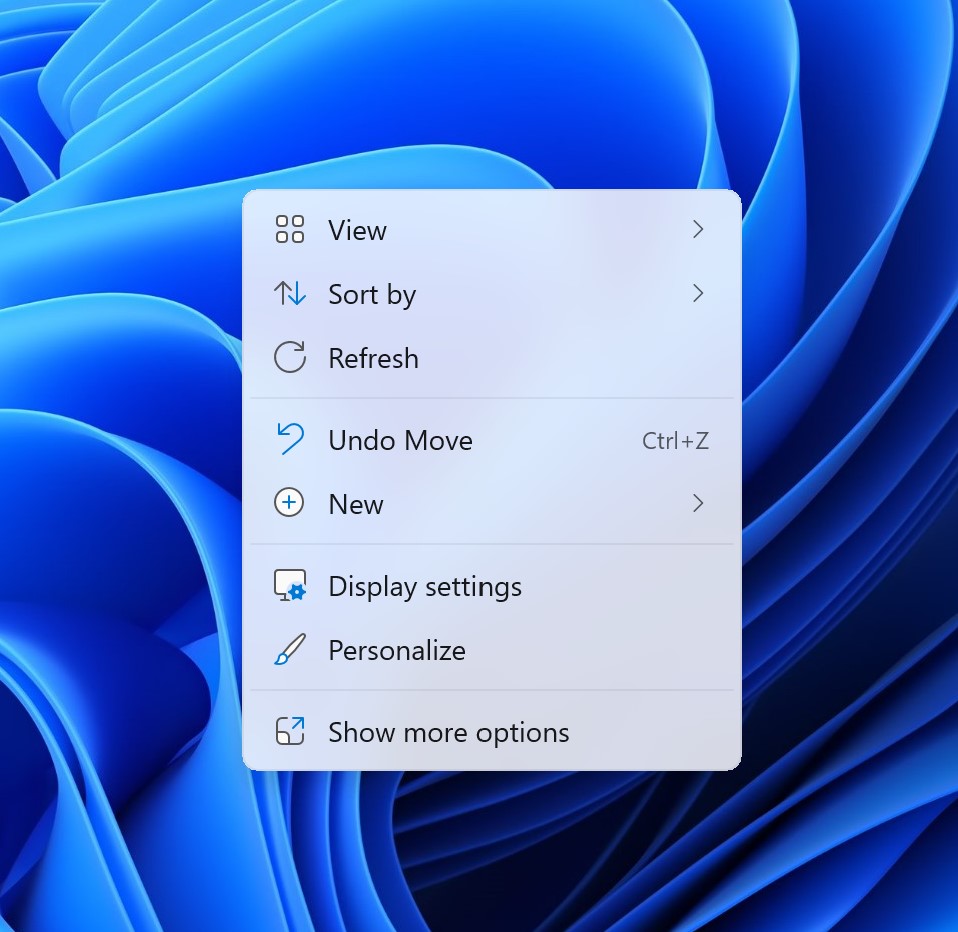This screenshot has height=932, width=958.
Task: Click the Sort by arrows icon
Action: click(x=290, y=293)
